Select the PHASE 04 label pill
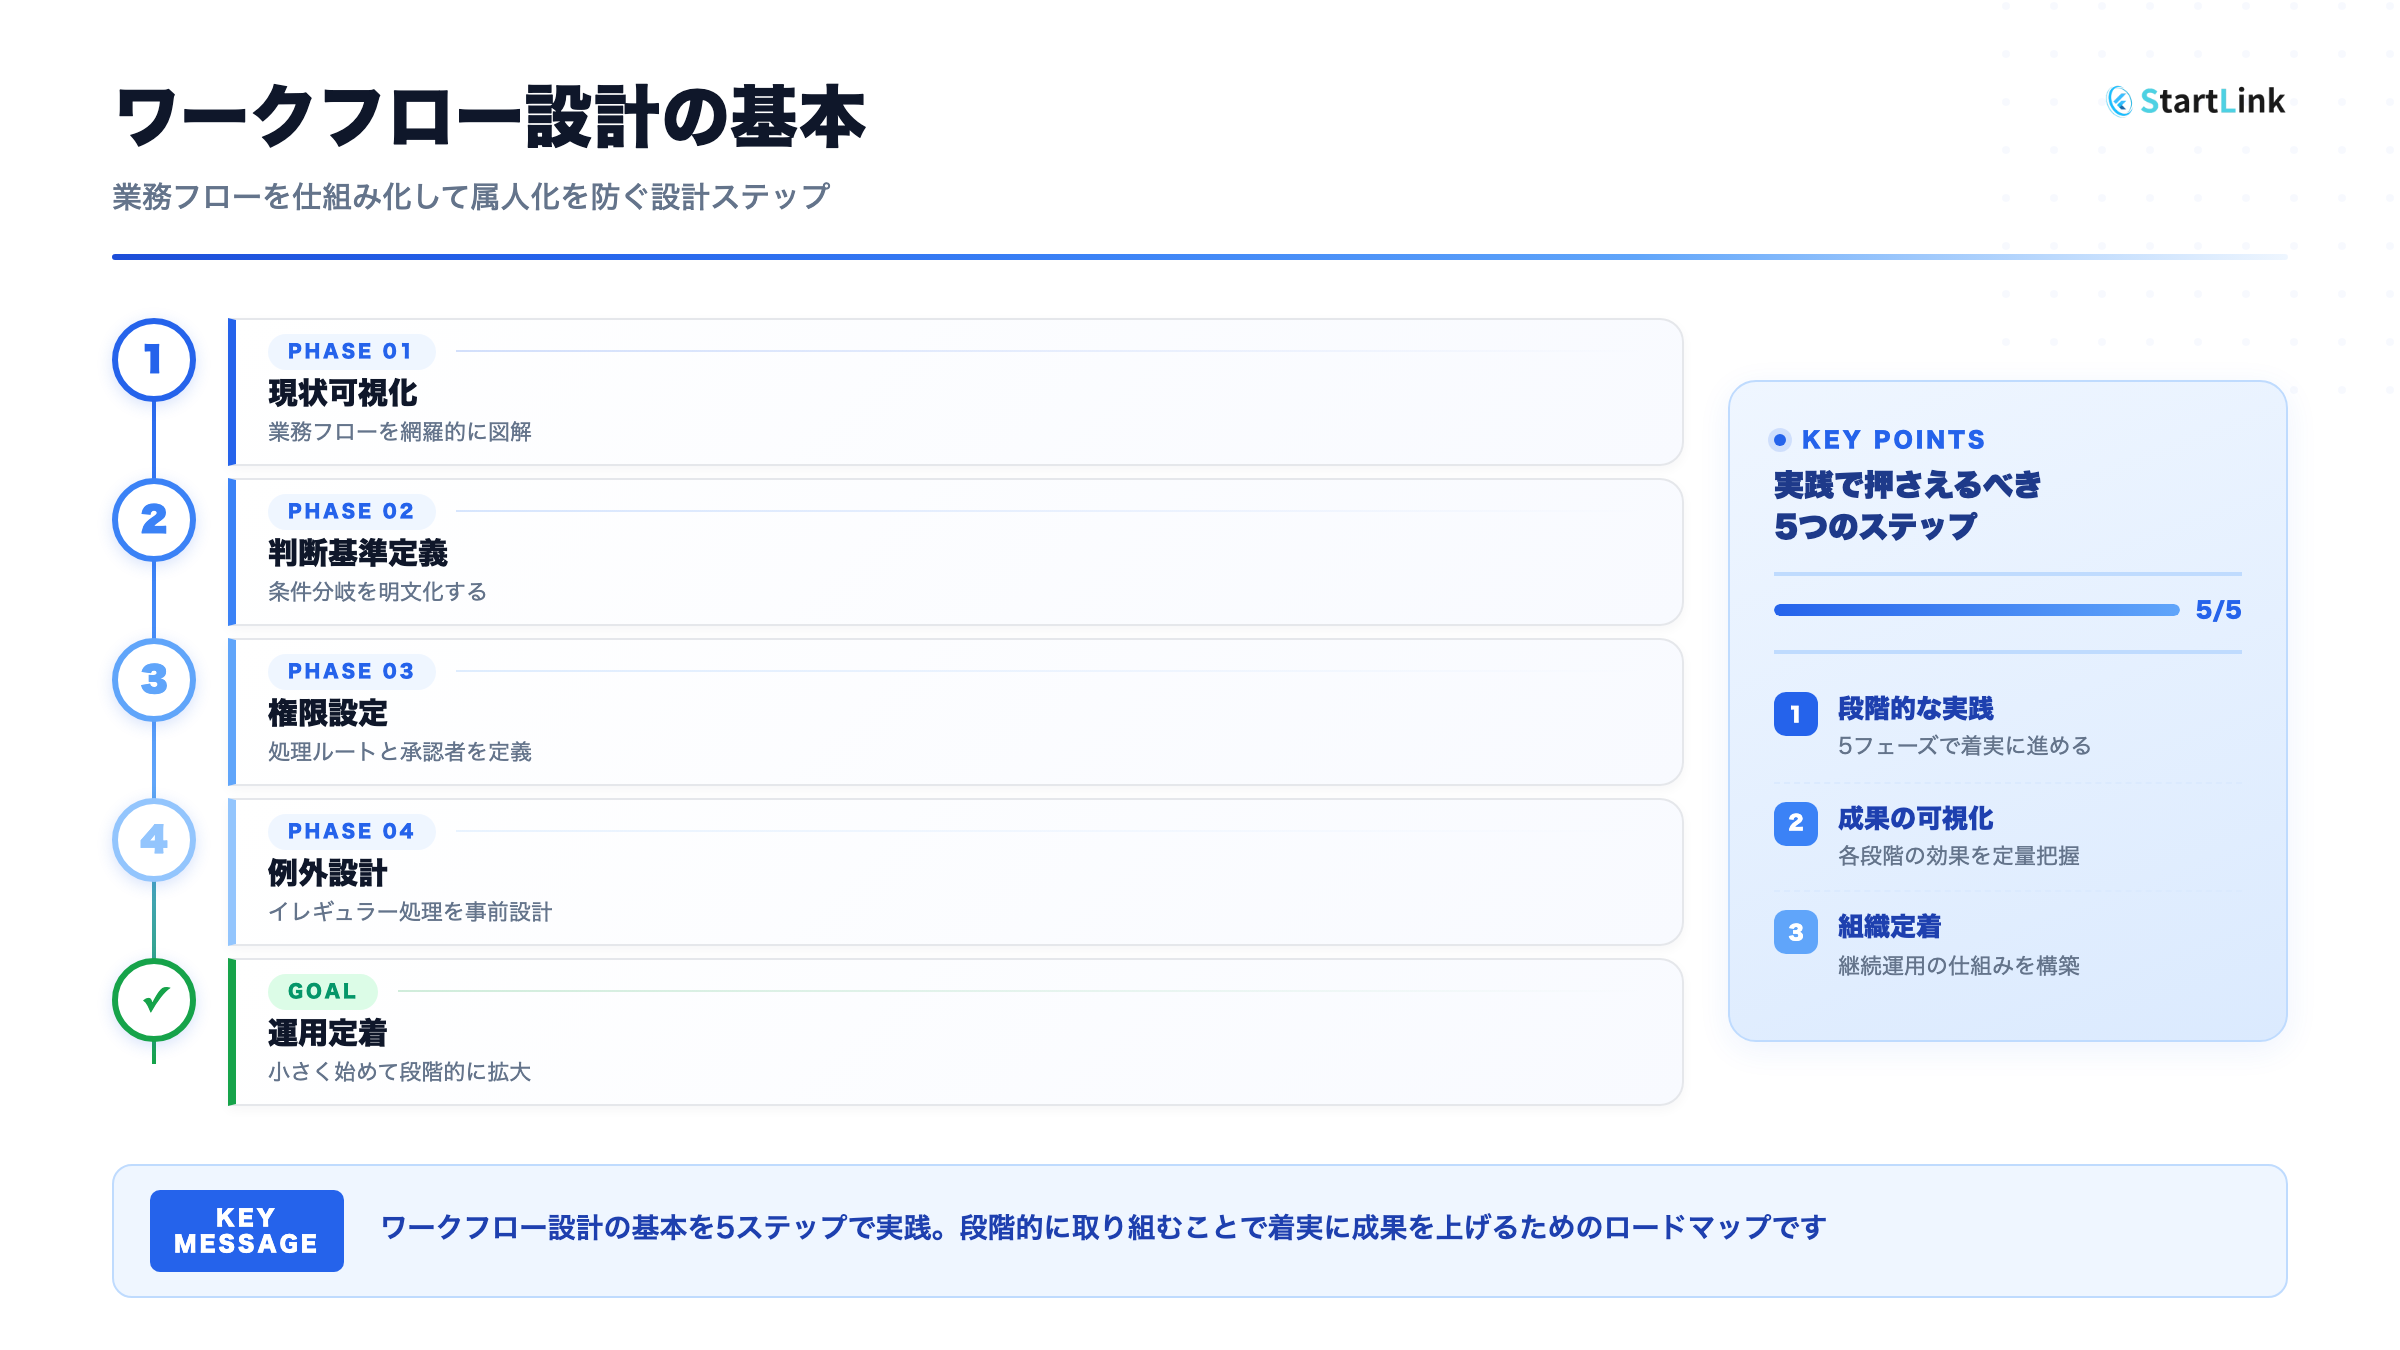The height and width of the screenshot is (1350, 2400). [x=350, y=831]
